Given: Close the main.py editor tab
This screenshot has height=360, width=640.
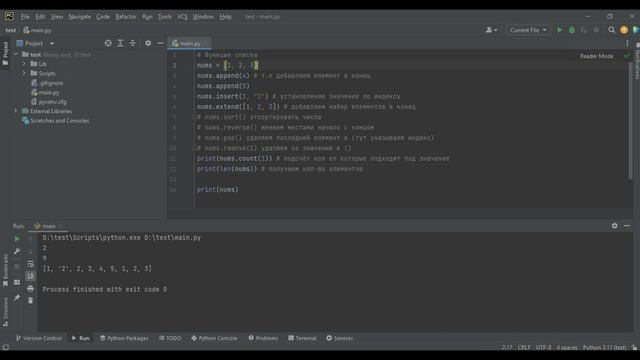Looking at the screenshot, I should [206, 43].
